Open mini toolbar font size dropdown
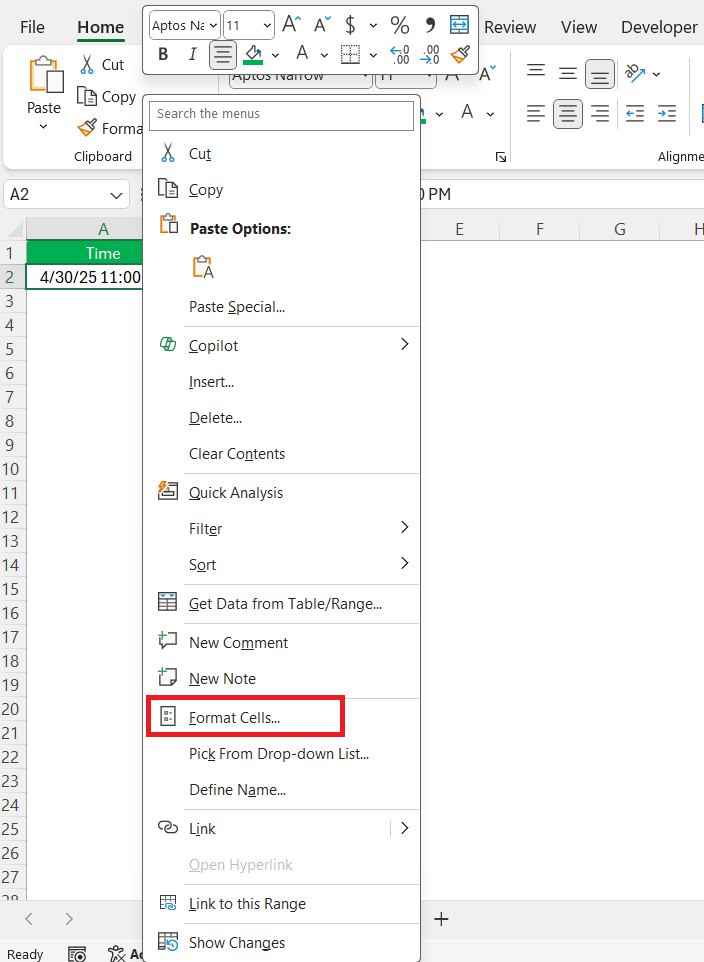Viewport: 704px width, 962px height. pyautogui.click(x=267, y=26)
